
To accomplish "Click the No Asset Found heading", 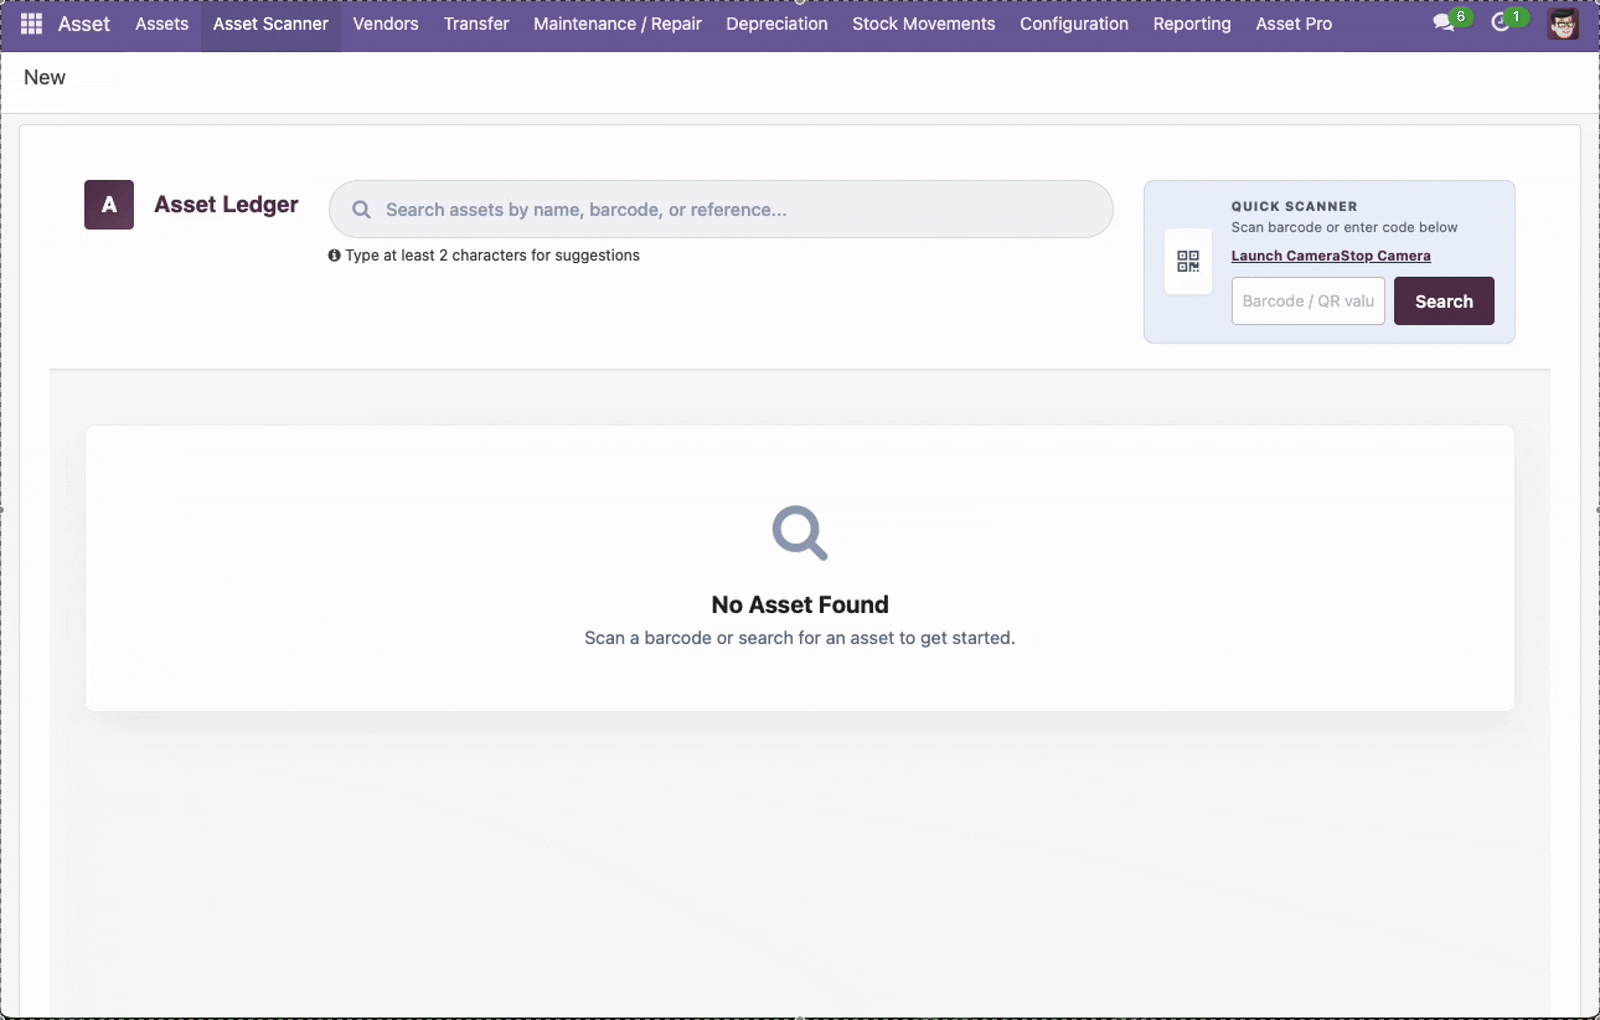I will 800,604.
